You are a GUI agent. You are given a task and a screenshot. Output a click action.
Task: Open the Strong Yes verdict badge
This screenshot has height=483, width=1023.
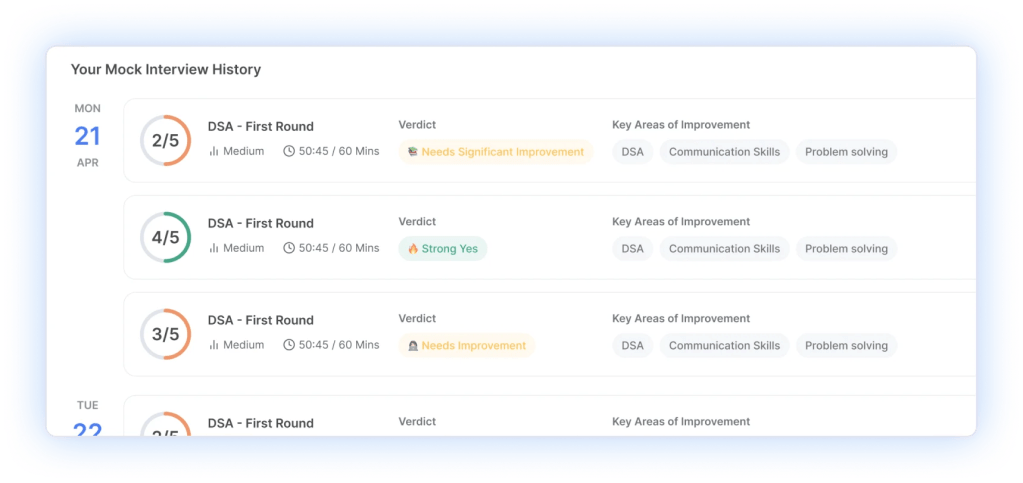pyautogui.click(x=442, y=249)
